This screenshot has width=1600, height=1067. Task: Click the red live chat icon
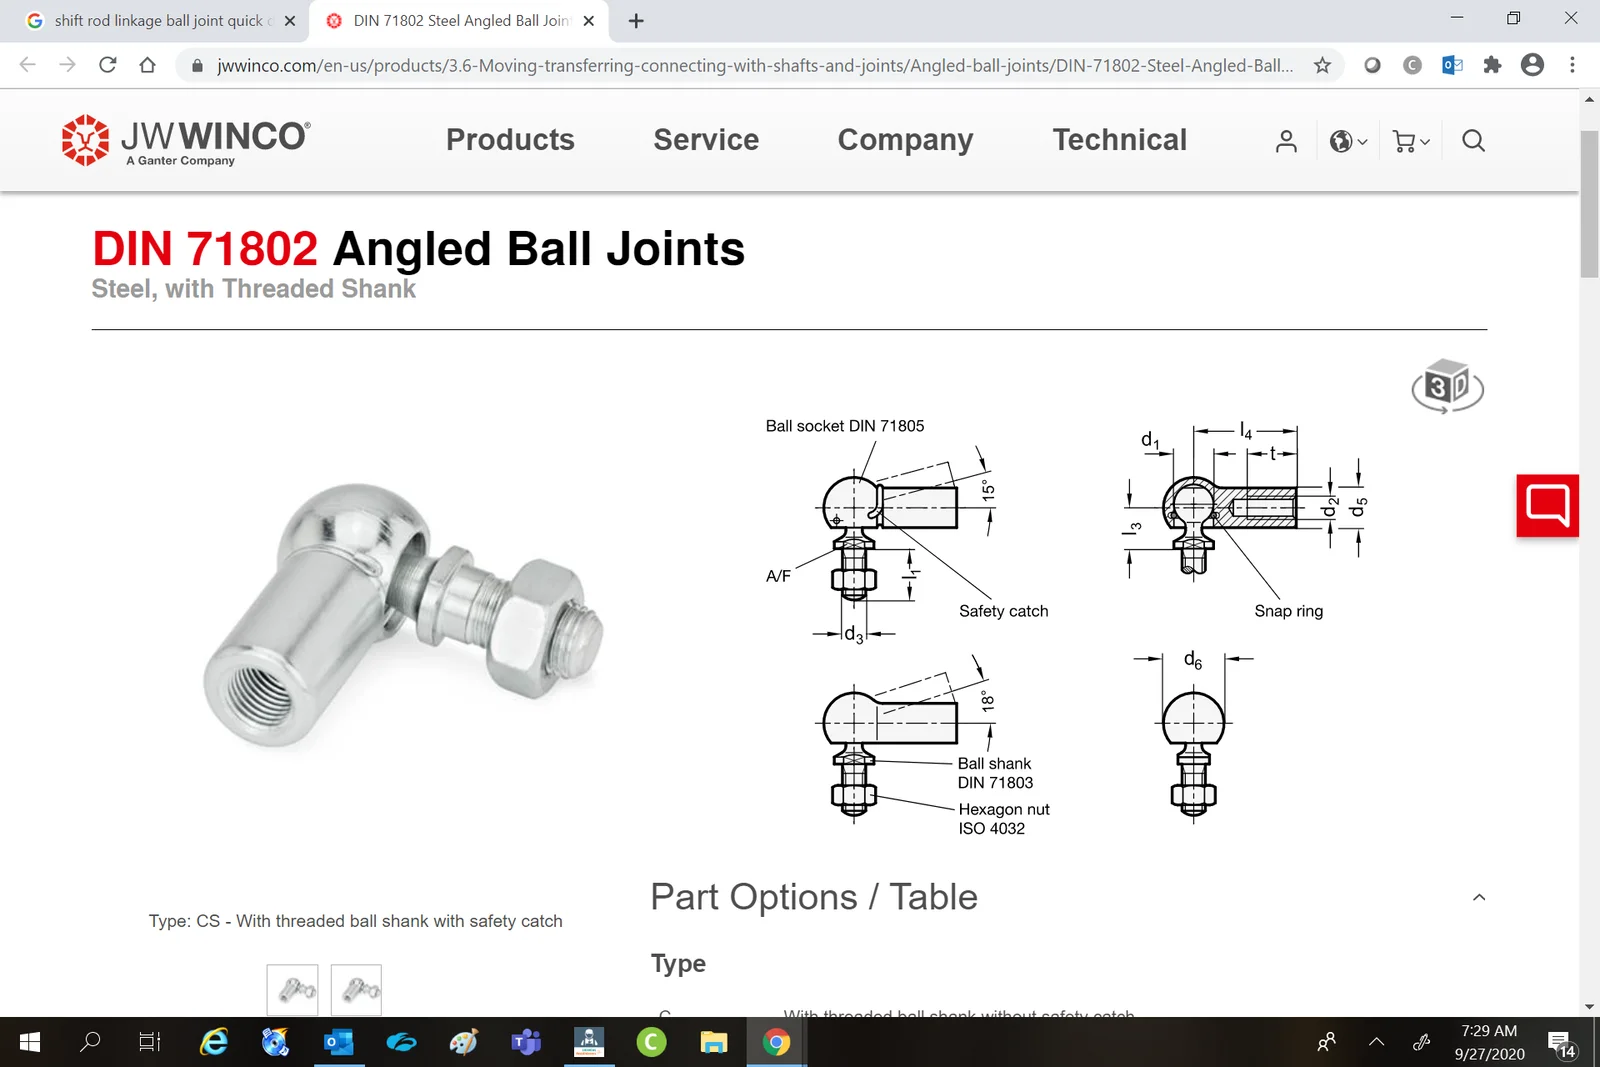[x=1546, y=506]
